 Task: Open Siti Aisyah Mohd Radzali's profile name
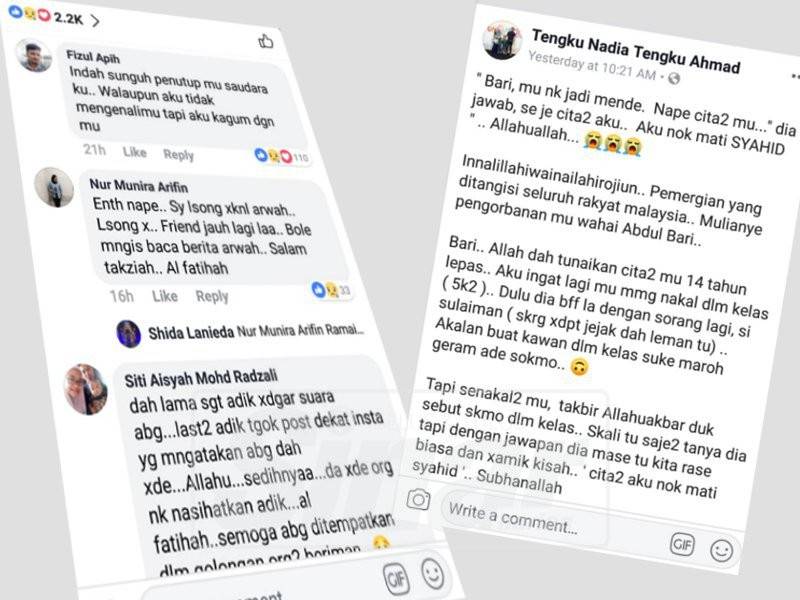coord(201,378)
